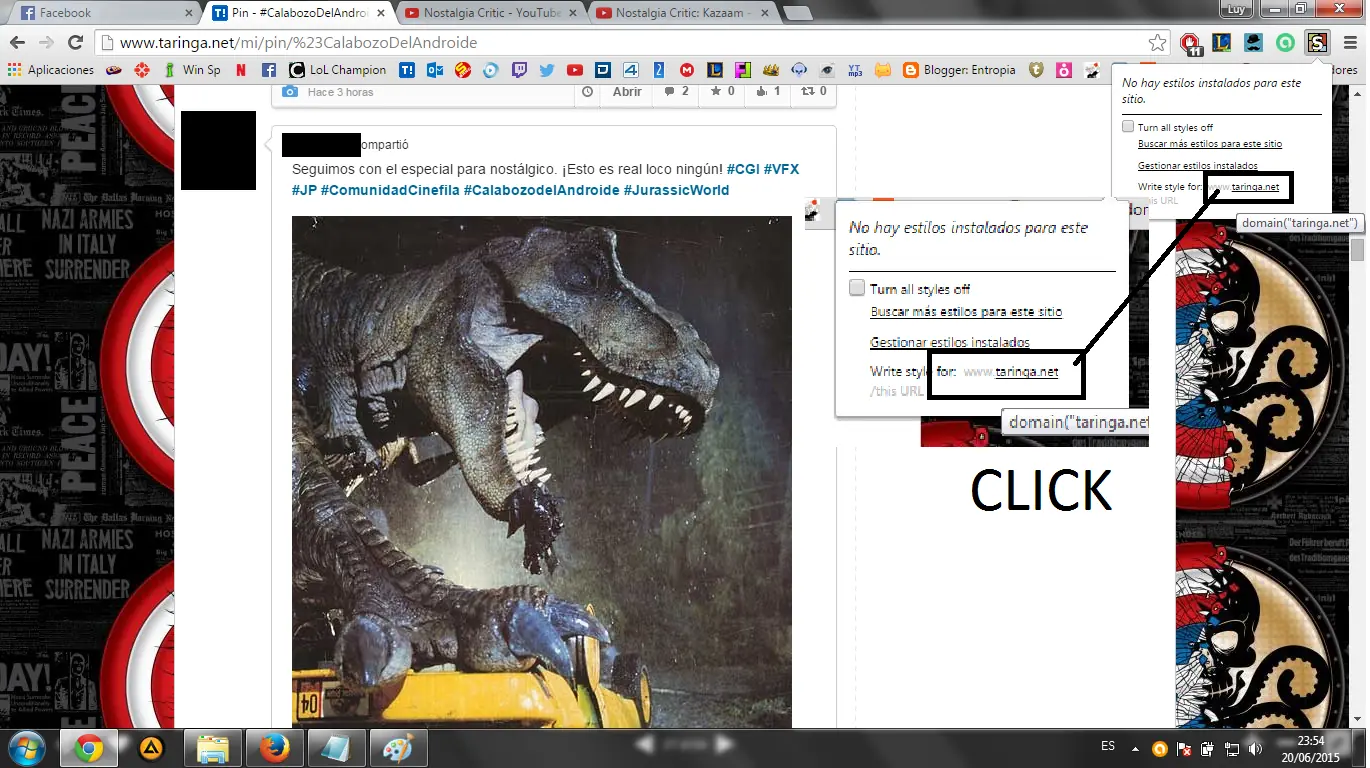Open the League of Legends extension in the toolbar
This screenshot has height=768, width=1370.
1222,43
